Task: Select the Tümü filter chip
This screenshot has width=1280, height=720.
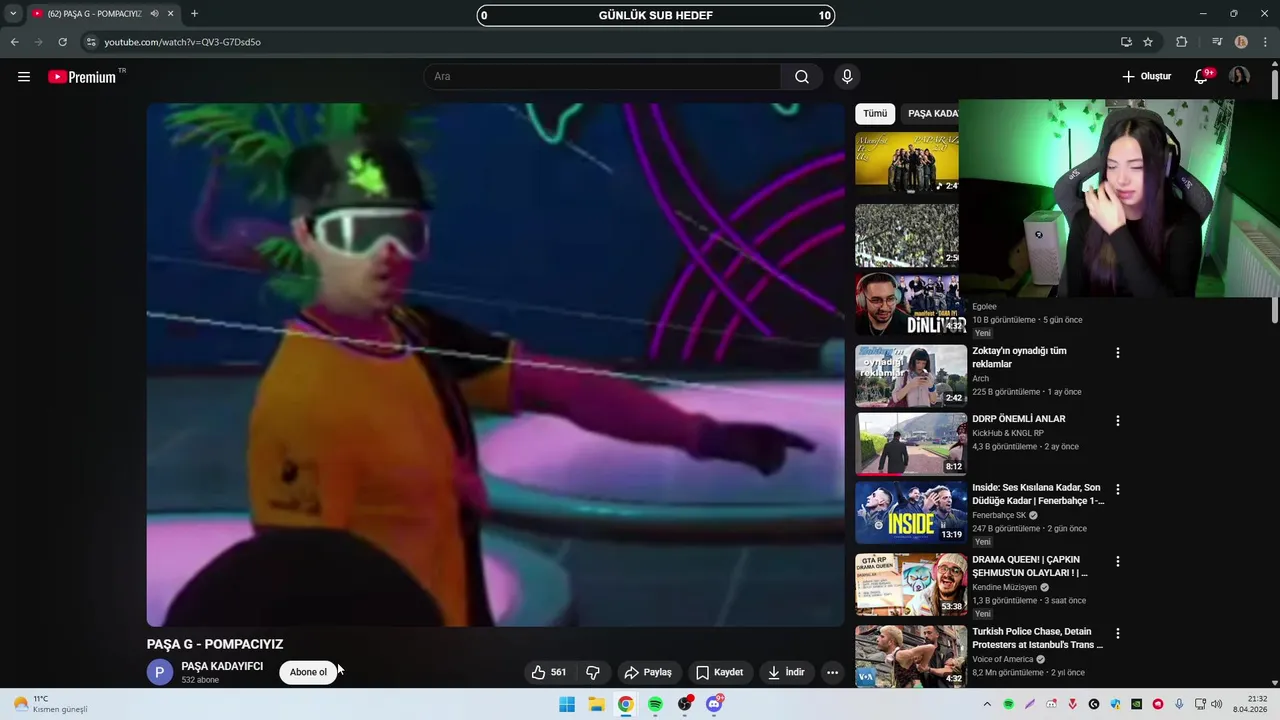Action: click(875, 114)
